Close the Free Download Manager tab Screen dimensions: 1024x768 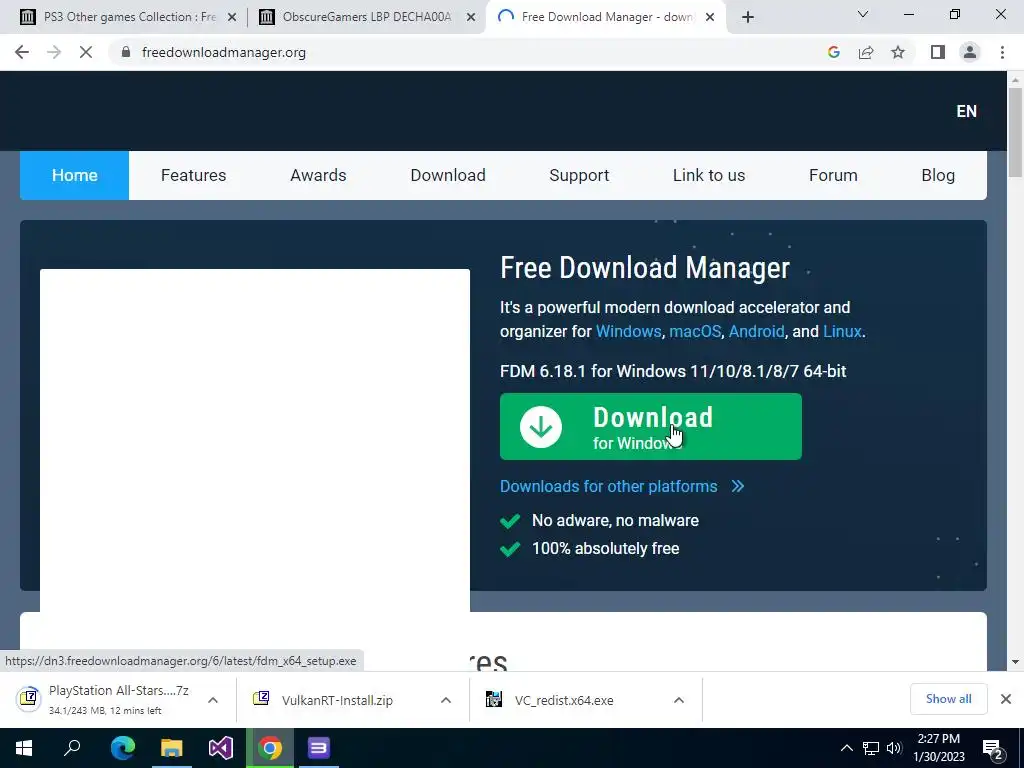710,17
